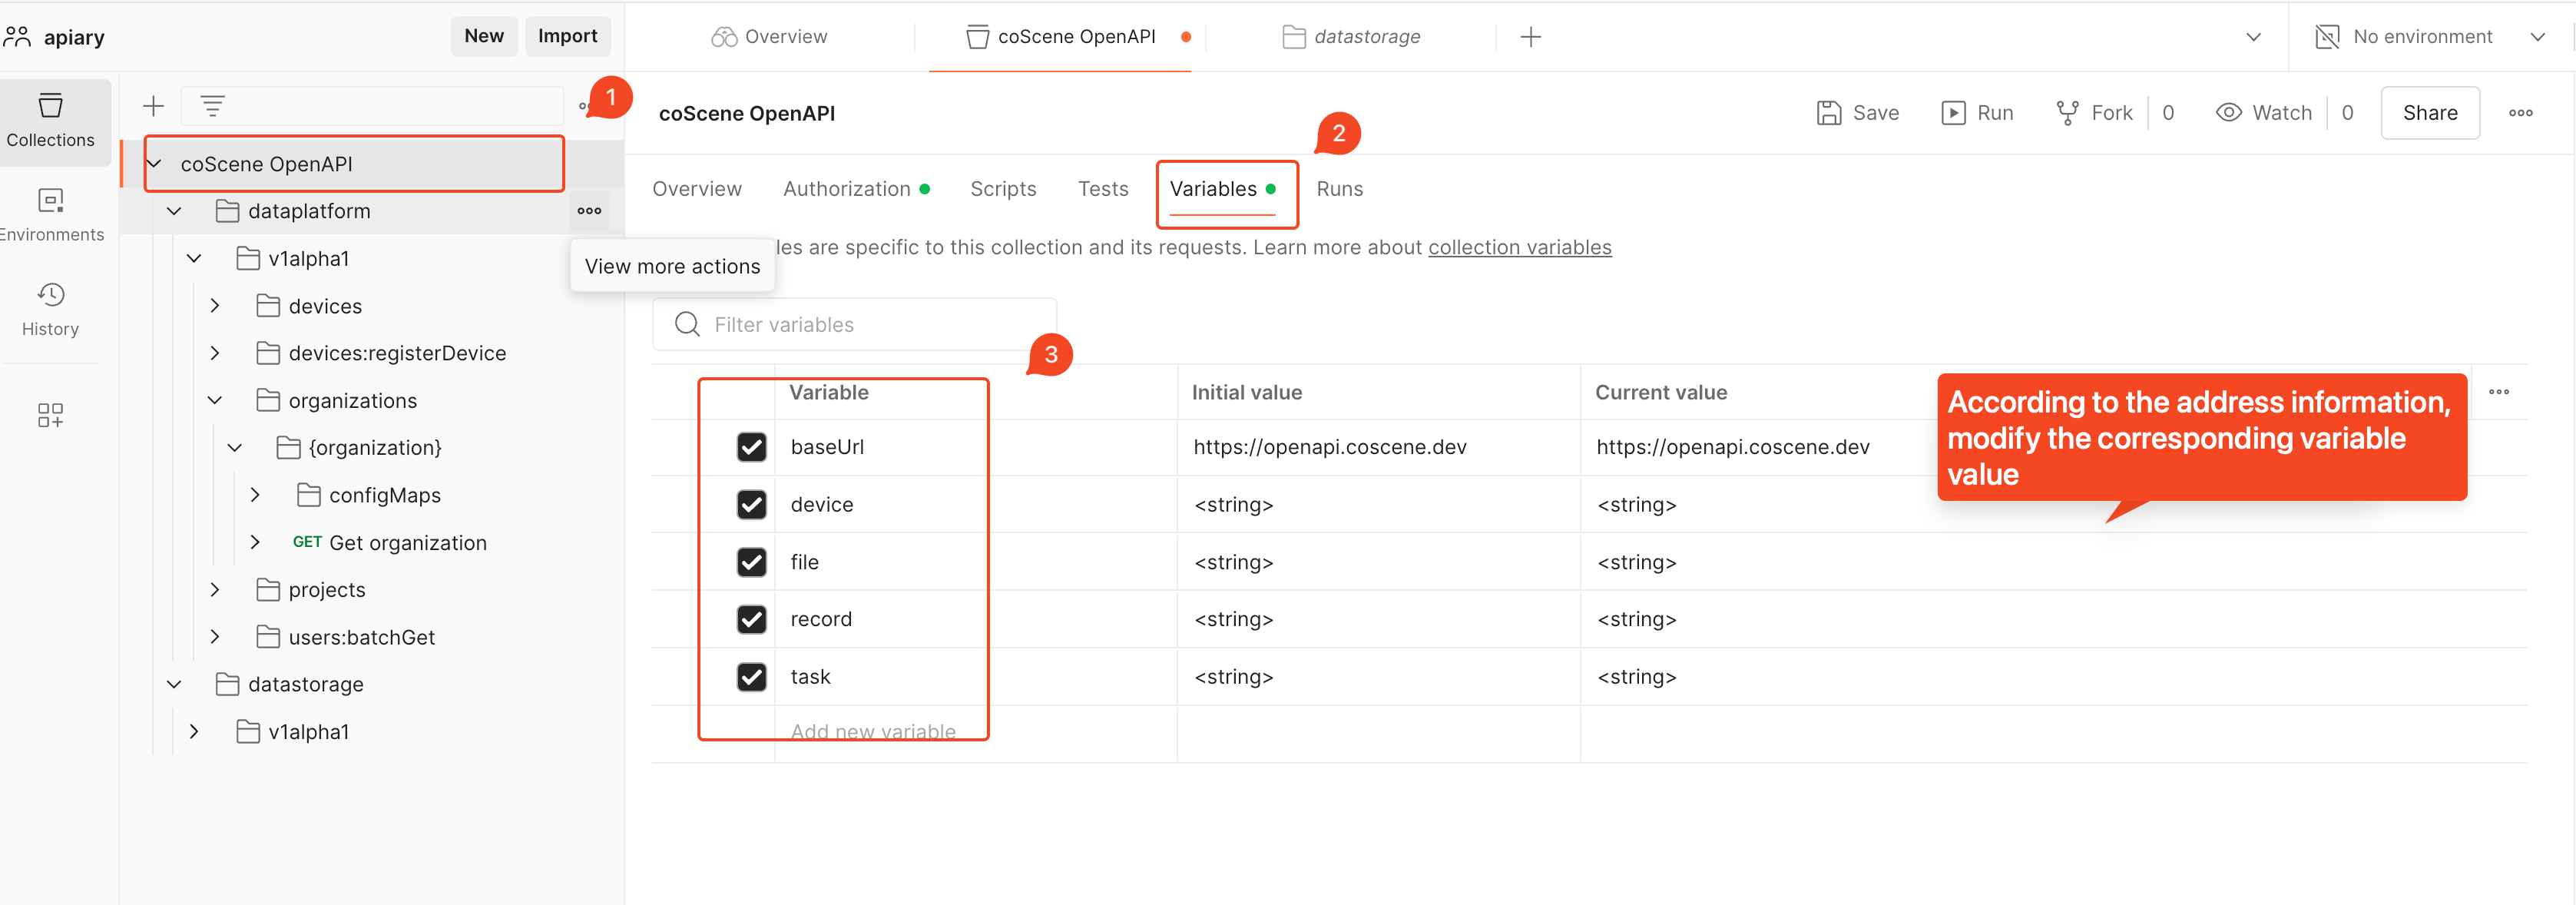This screenshot has width=2576, height=905.
Task: Open the tabs overflow dropdown chevron
Action: [2253, 37]
